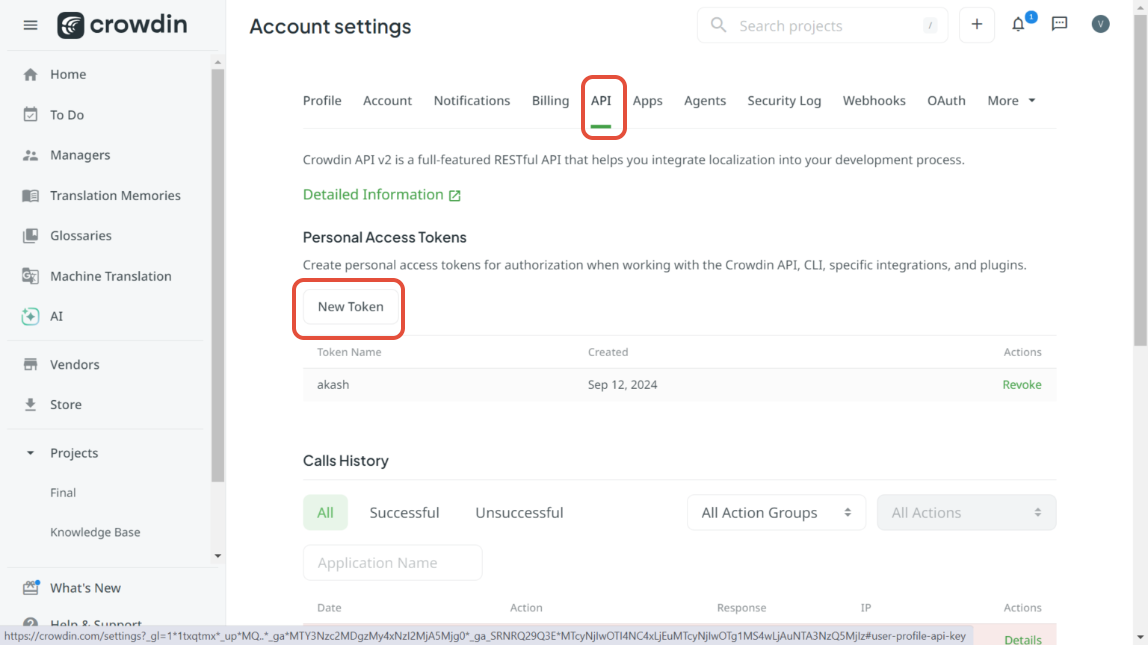Open the user avatar menu

(x=1100, y=25)
